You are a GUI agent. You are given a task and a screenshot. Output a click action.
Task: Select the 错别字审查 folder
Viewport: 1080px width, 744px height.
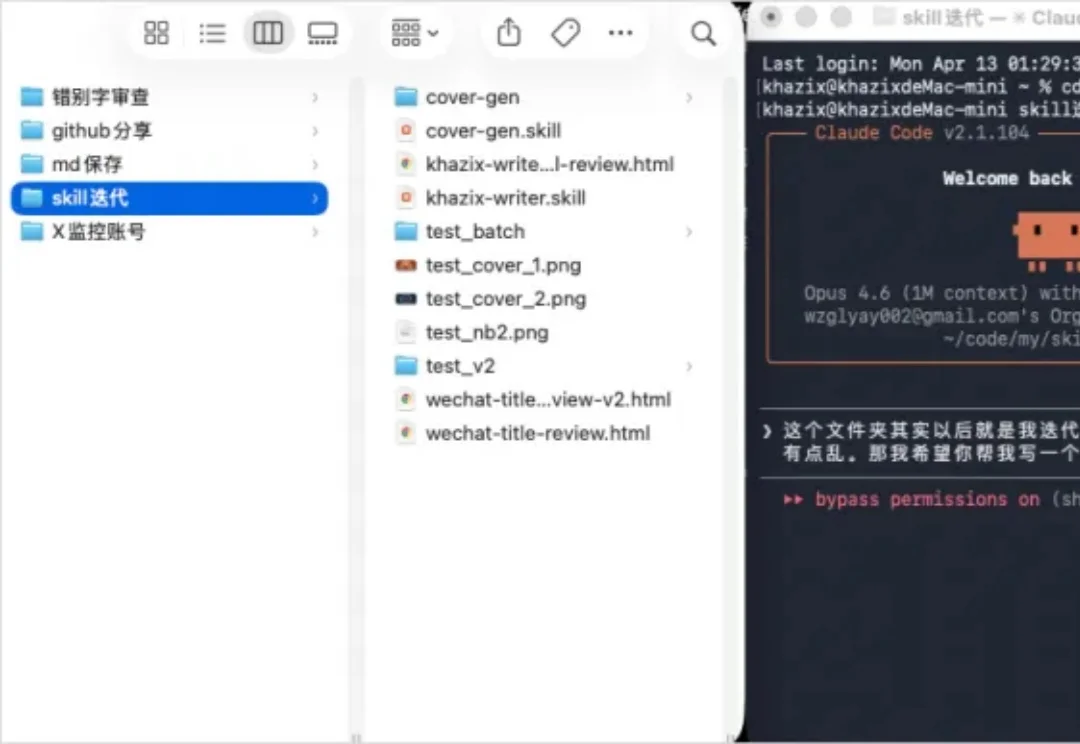coord(100,97)
